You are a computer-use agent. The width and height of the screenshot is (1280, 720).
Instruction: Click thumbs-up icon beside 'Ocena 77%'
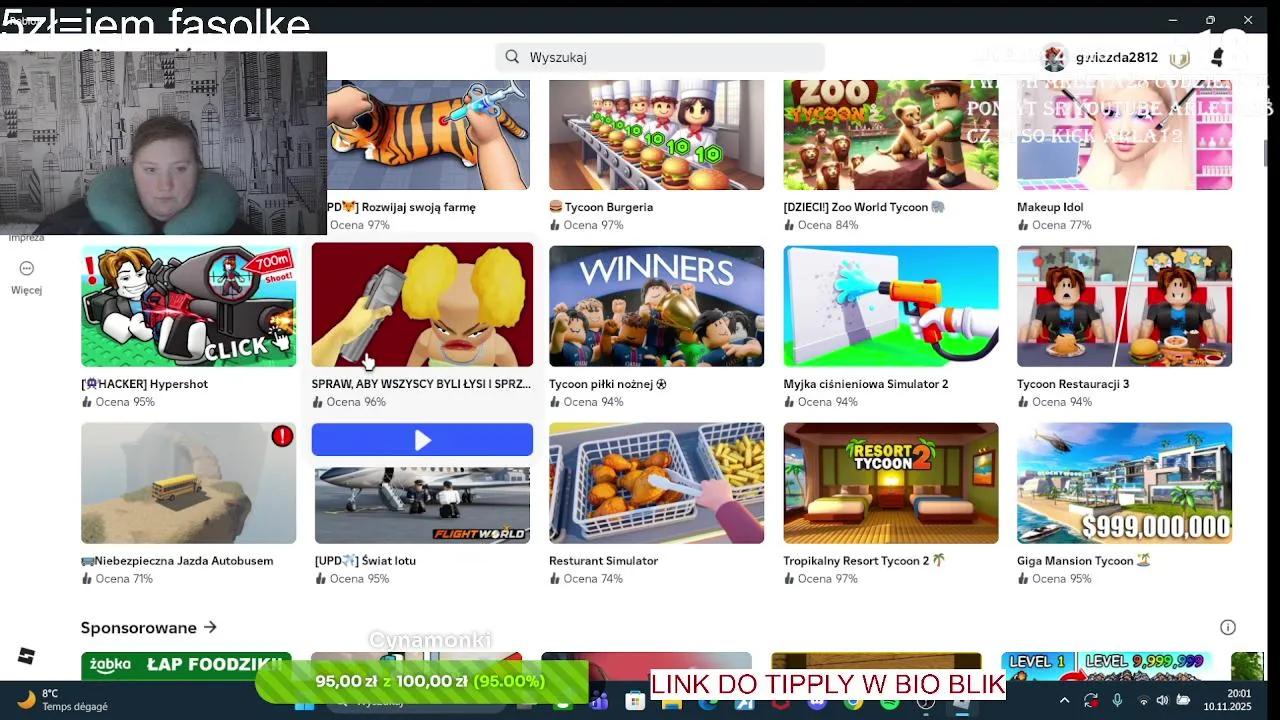[x=1023, y=225]
